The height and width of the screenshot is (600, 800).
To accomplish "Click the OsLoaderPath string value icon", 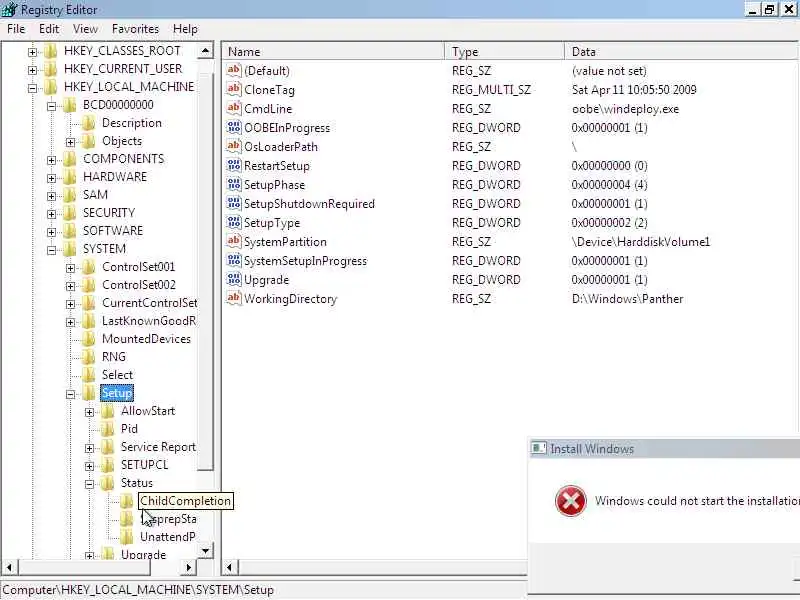I will 234,146.
